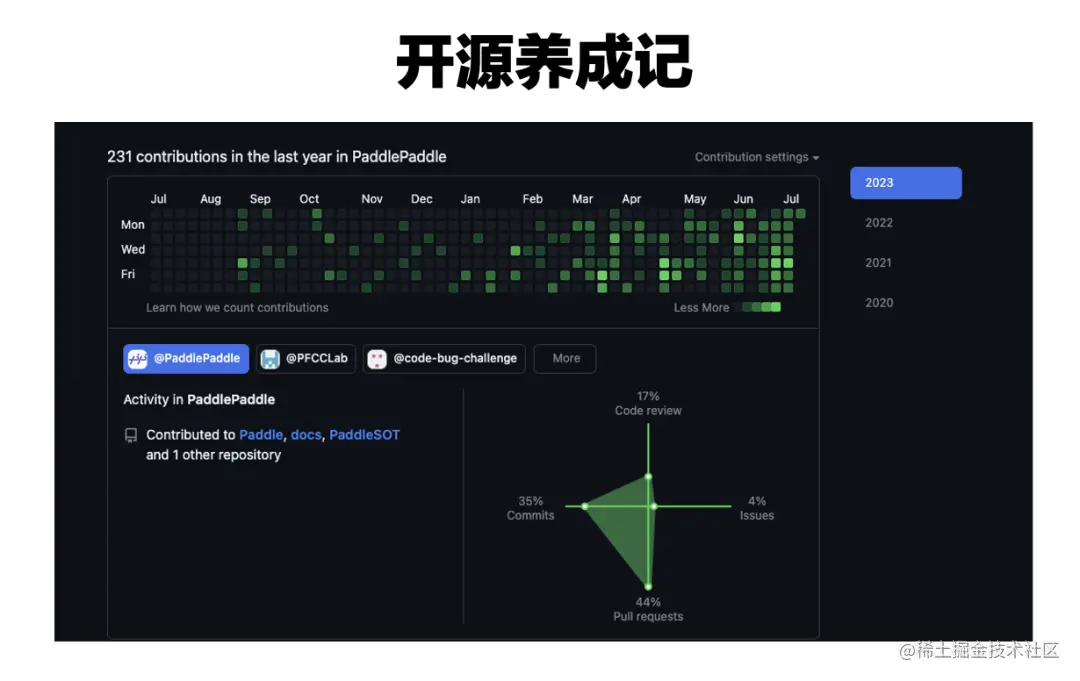Open Learn how we count contributions
Viewport: 1080px width, 681px height.
(237, 307)
